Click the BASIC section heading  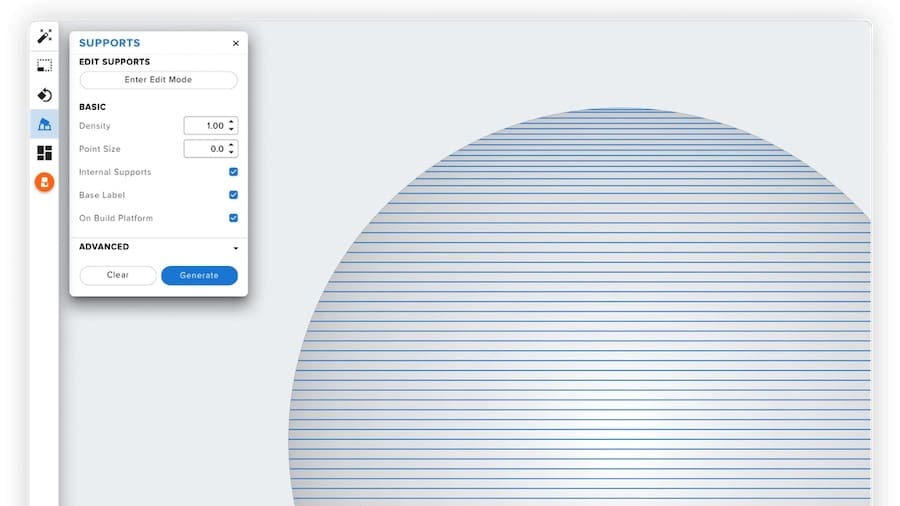pyautogui.click(x=92, y=107)
